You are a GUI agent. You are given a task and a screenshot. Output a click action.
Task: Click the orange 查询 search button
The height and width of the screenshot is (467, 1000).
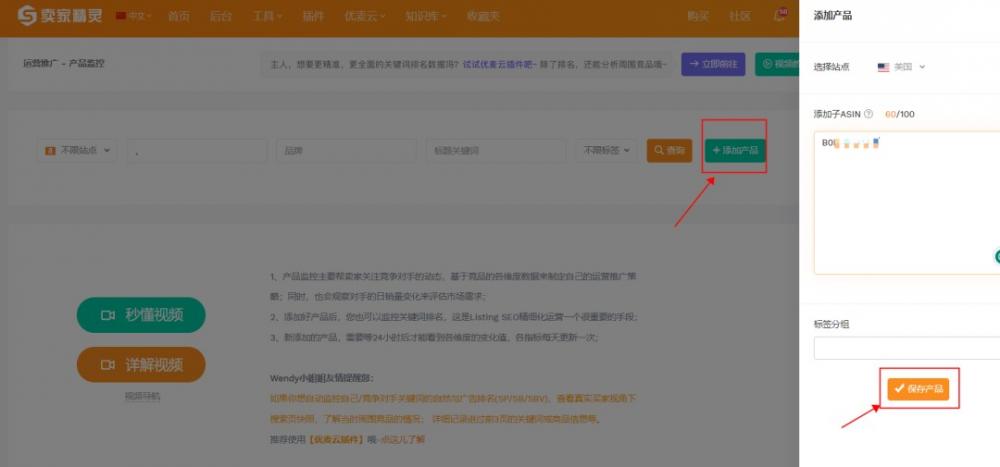click(x=669, y=151)
